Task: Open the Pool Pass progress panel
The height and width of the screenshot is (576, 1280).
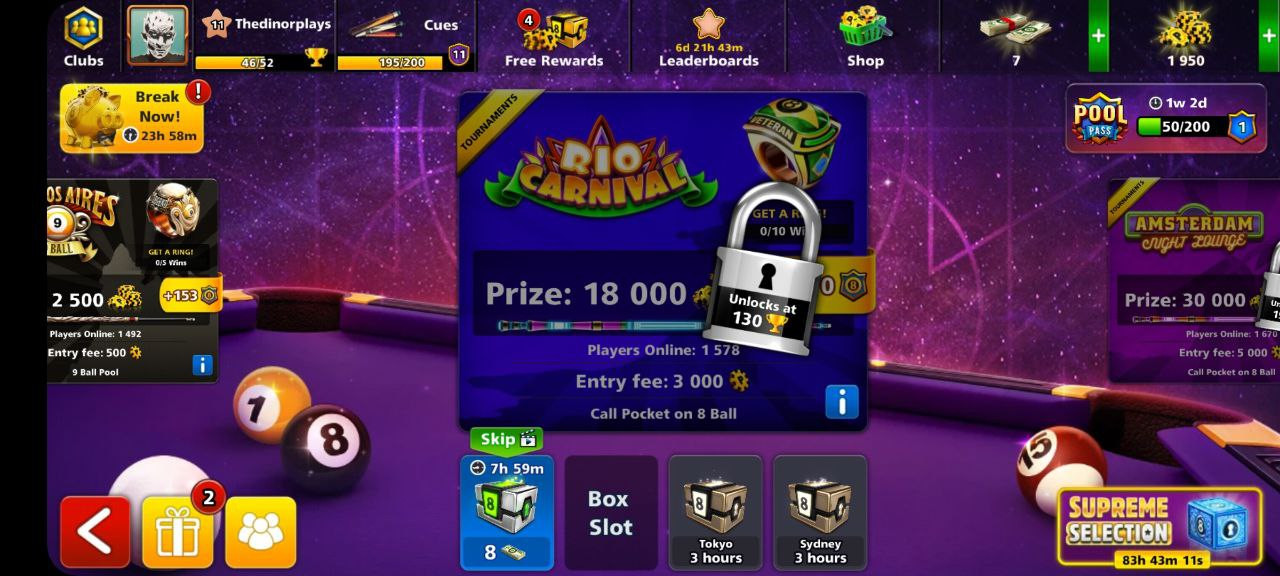Action: click(1166, 118)
